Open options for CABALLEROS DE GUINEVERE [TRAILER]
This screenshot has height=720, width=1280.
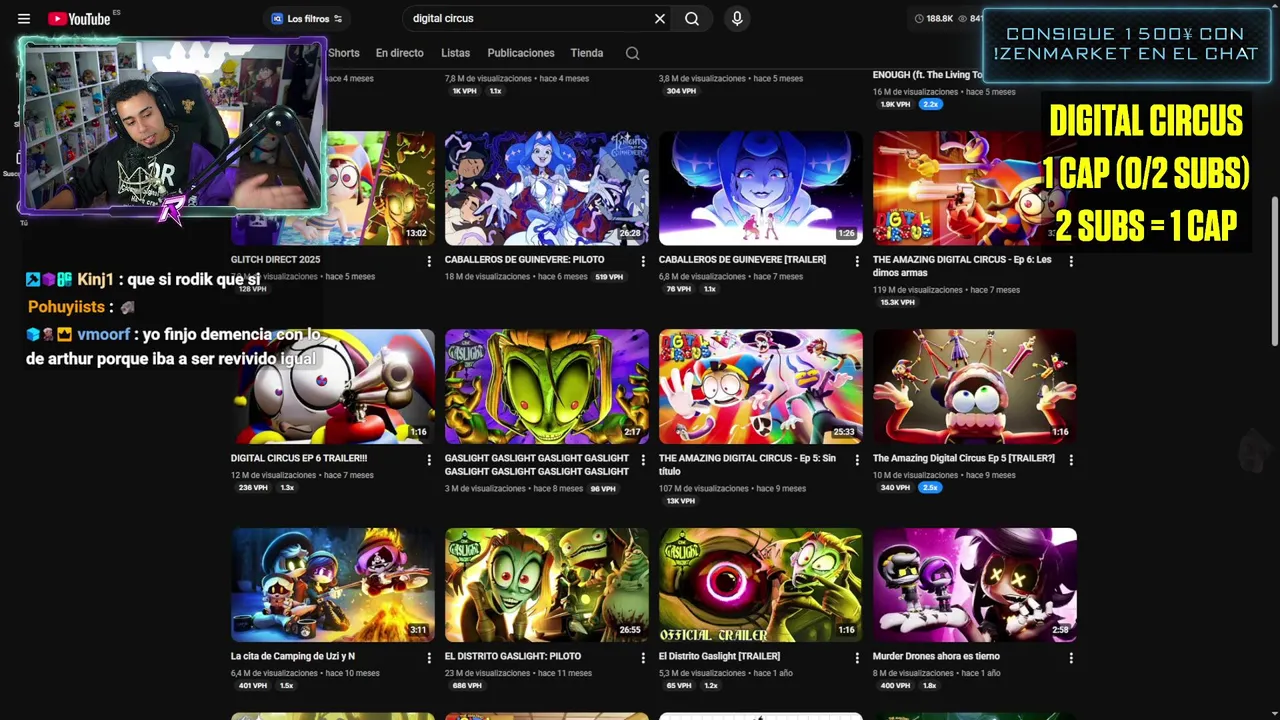[857, 261]
